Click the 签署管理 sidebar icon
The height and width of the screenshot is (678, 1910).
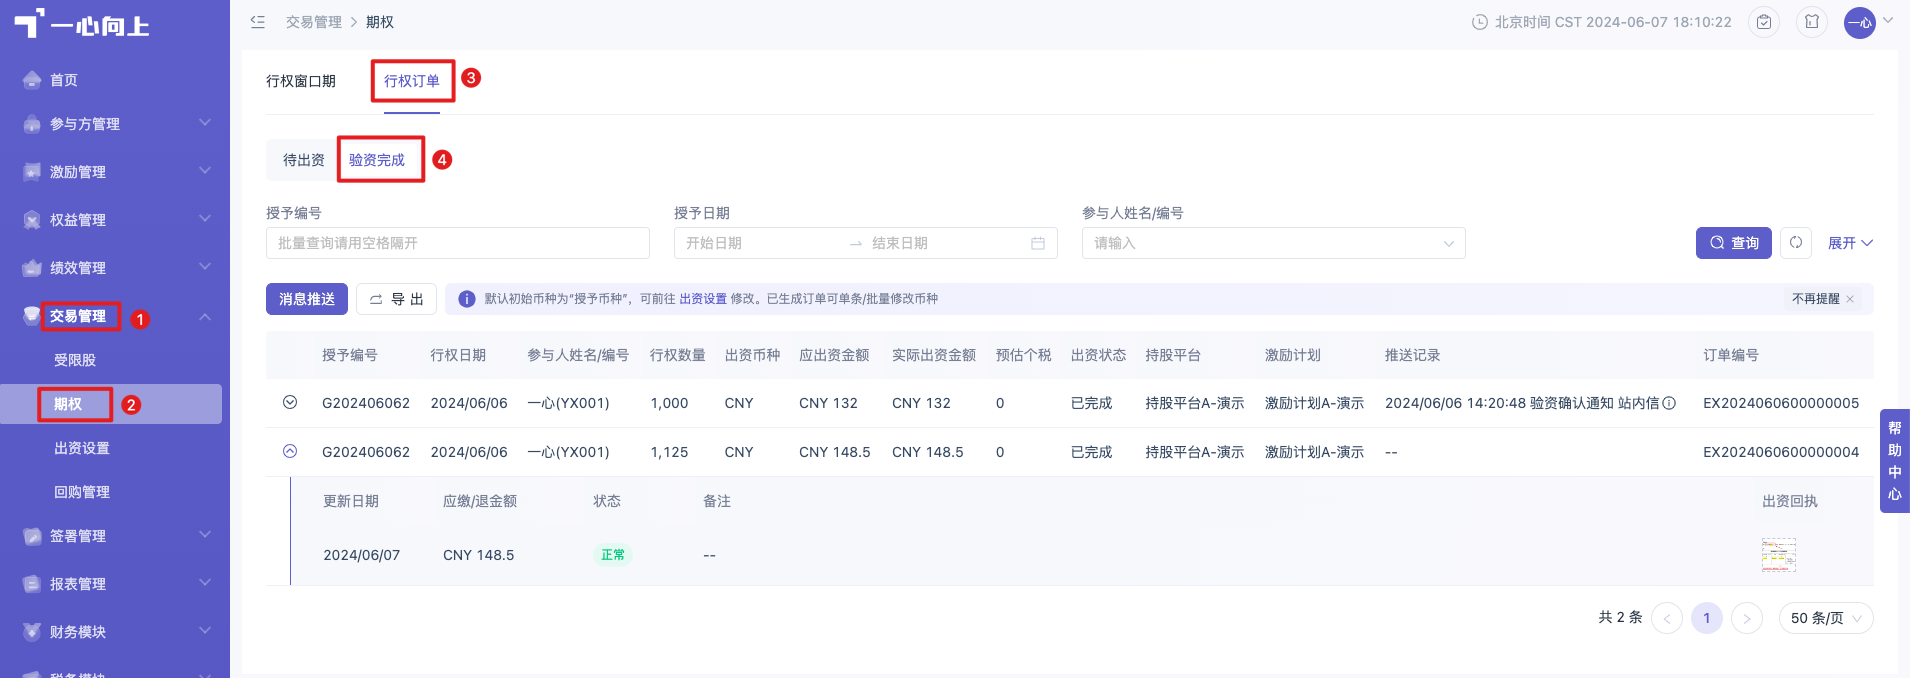coord(32,536)
